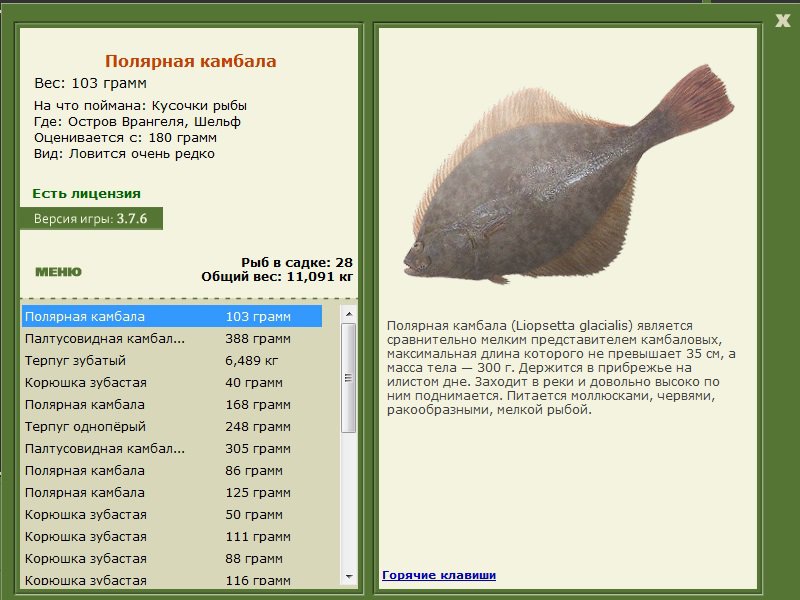The width and height of the screenshot is (800, 600).
Task: Select Полярная камбала 86 грамм row
Action: 172,470
